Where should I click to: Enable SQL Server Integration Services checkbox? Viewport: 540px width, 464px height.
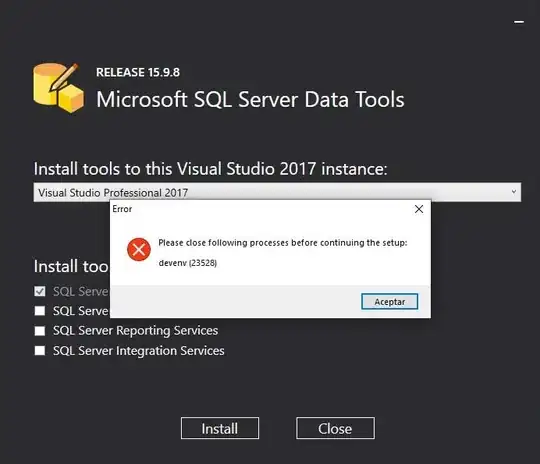[x=40, y=351]
